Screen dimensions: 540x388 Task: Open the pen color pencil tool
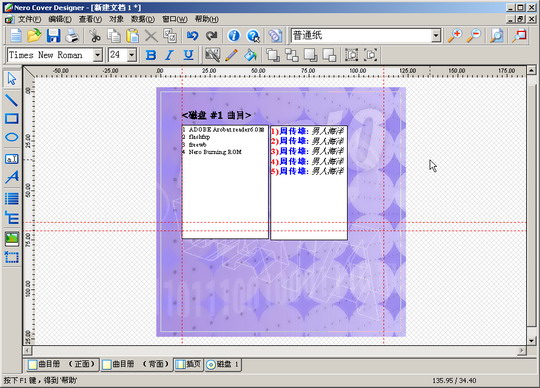coord(231,55)
